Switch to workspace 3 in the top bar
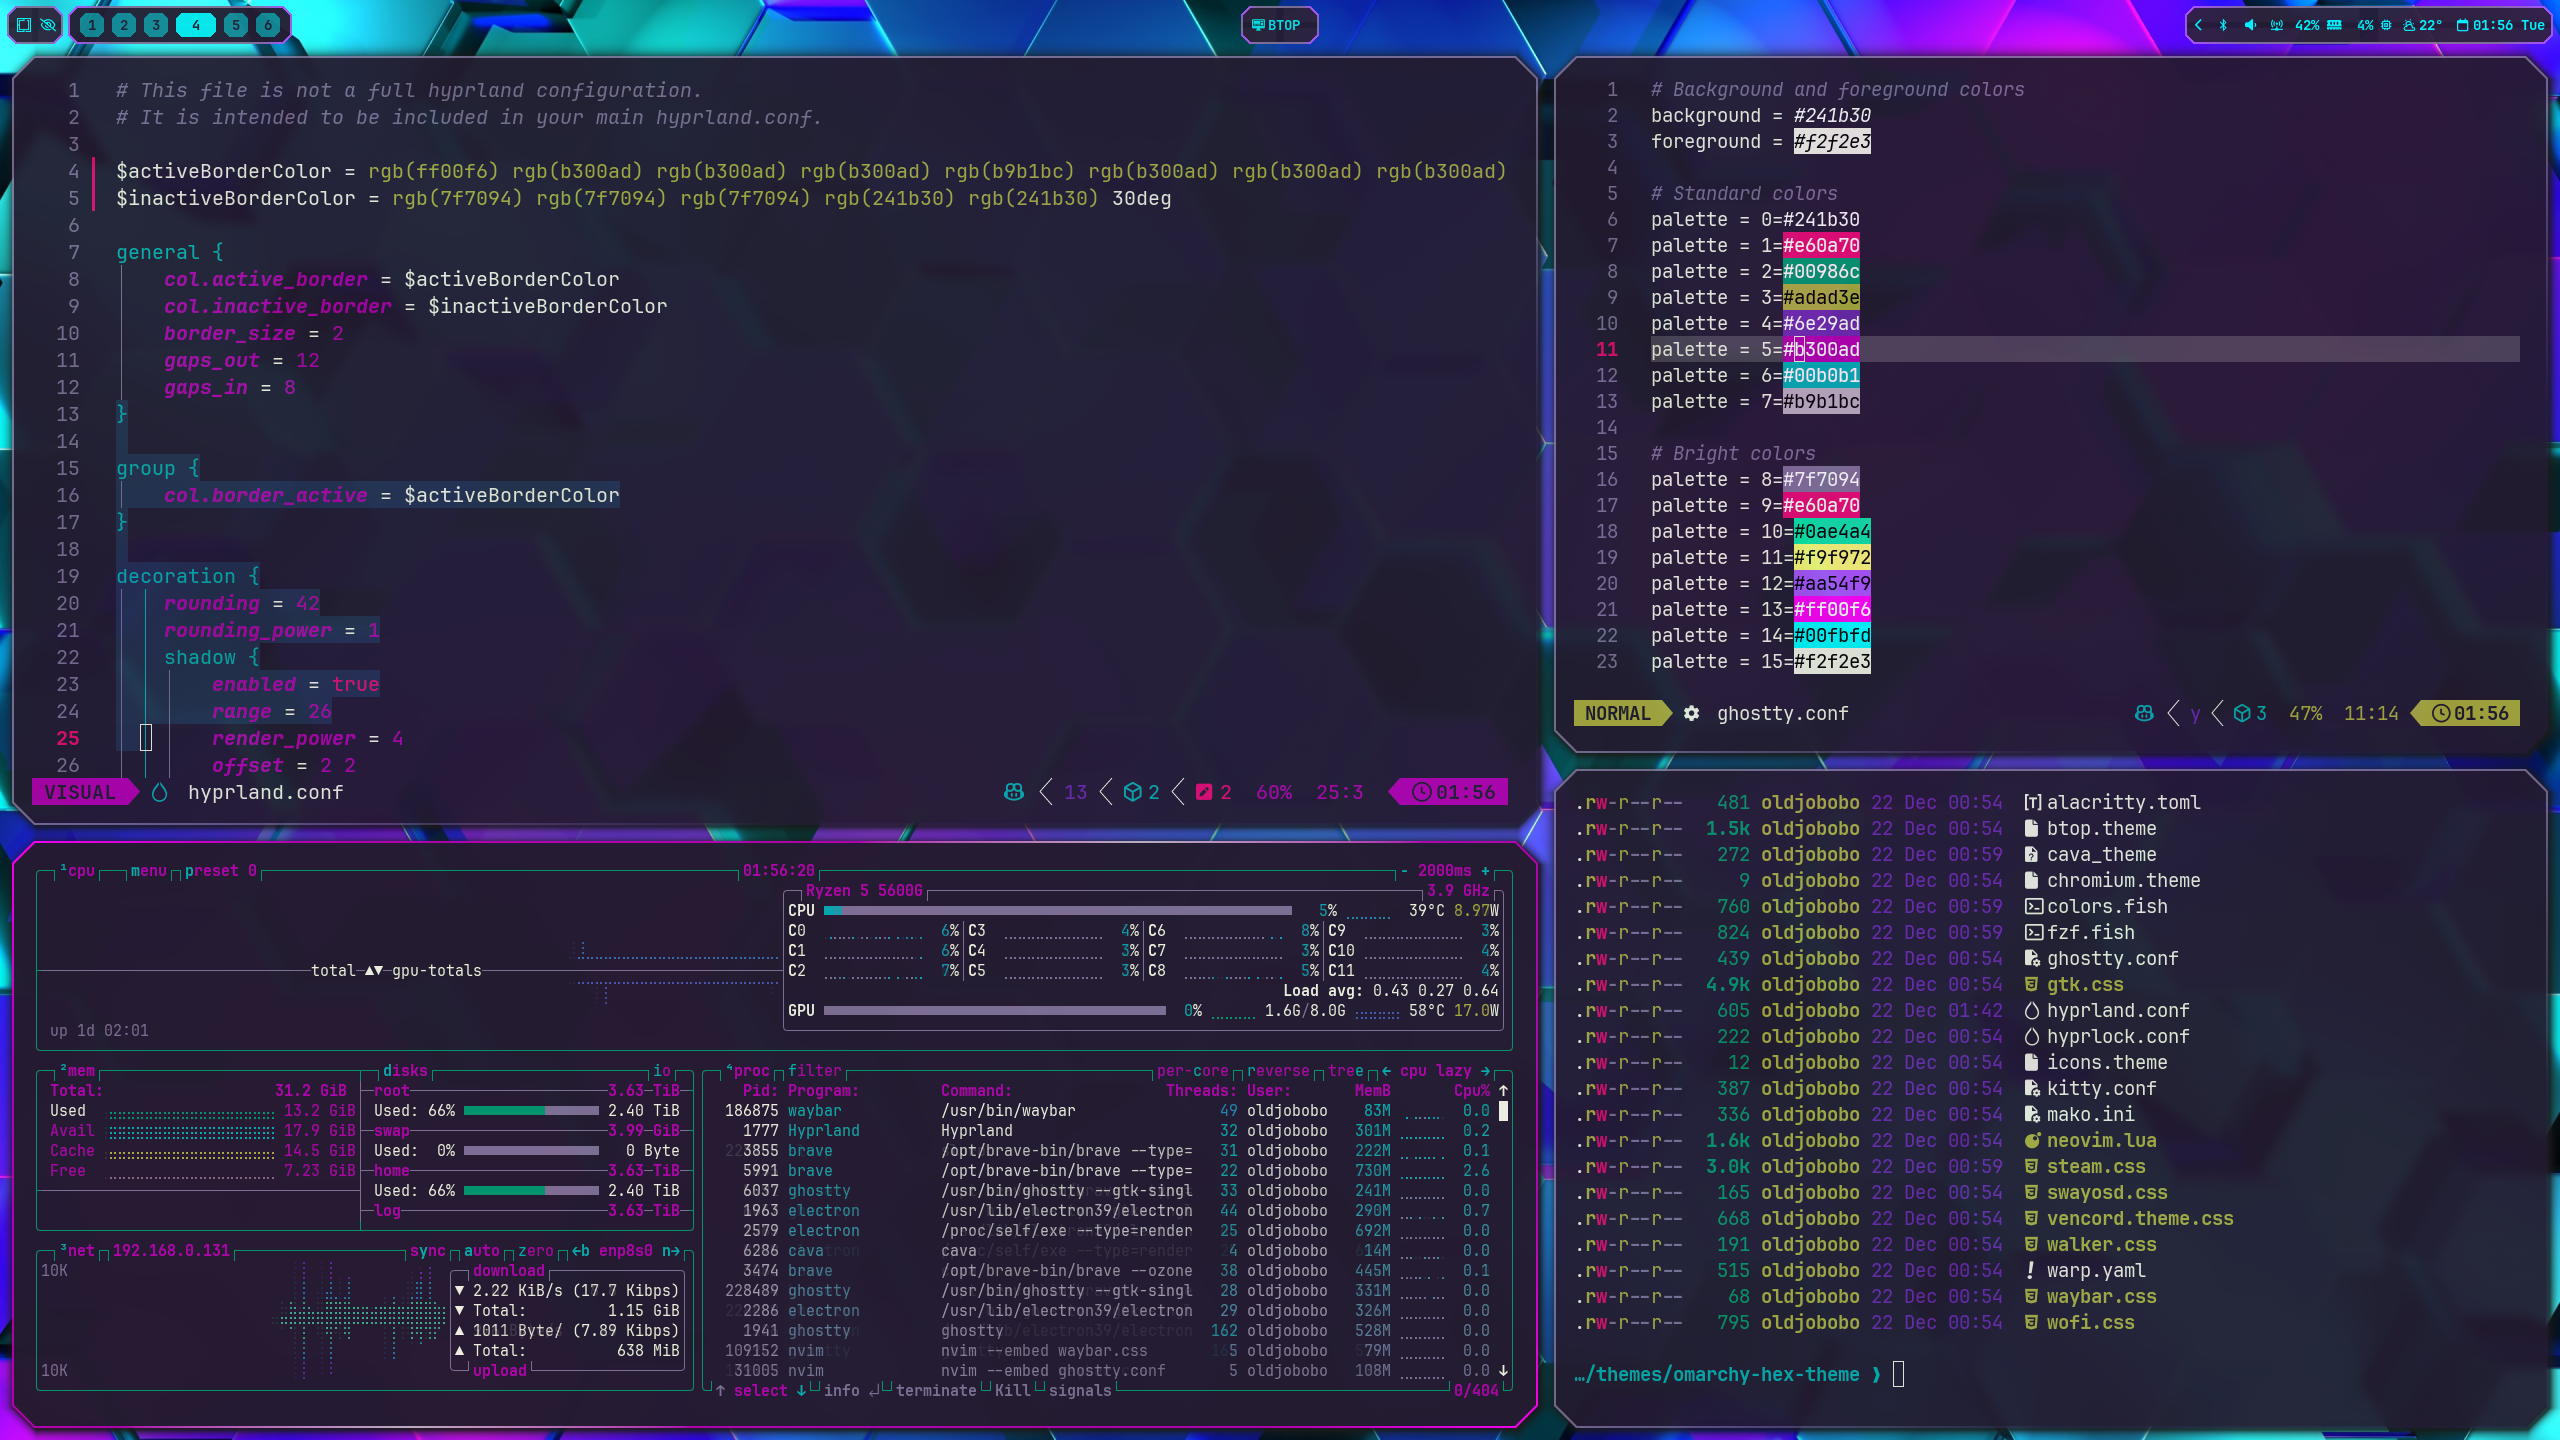Viewport: 2560px width, 1440px height. [156, 25]
